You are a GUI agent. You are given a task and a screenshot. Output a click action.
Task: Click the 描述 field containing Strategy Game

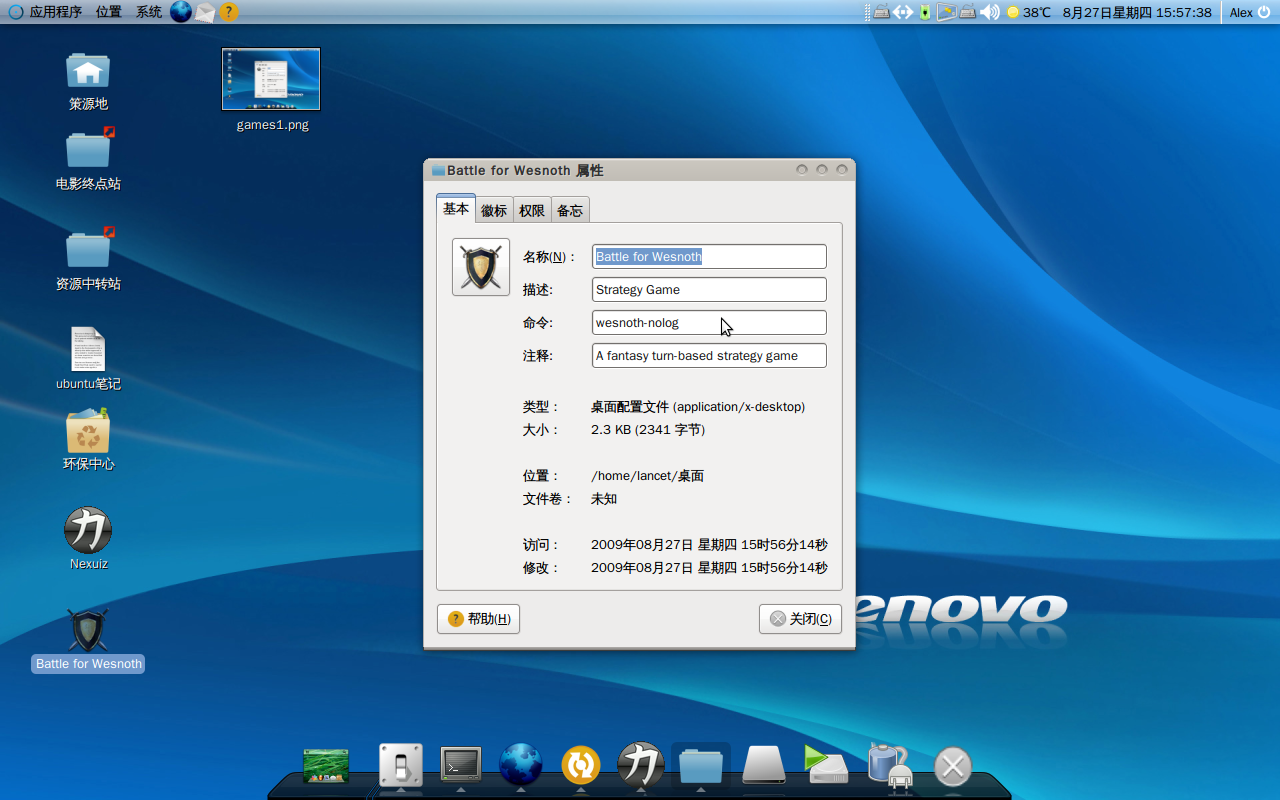coord(709,289)
